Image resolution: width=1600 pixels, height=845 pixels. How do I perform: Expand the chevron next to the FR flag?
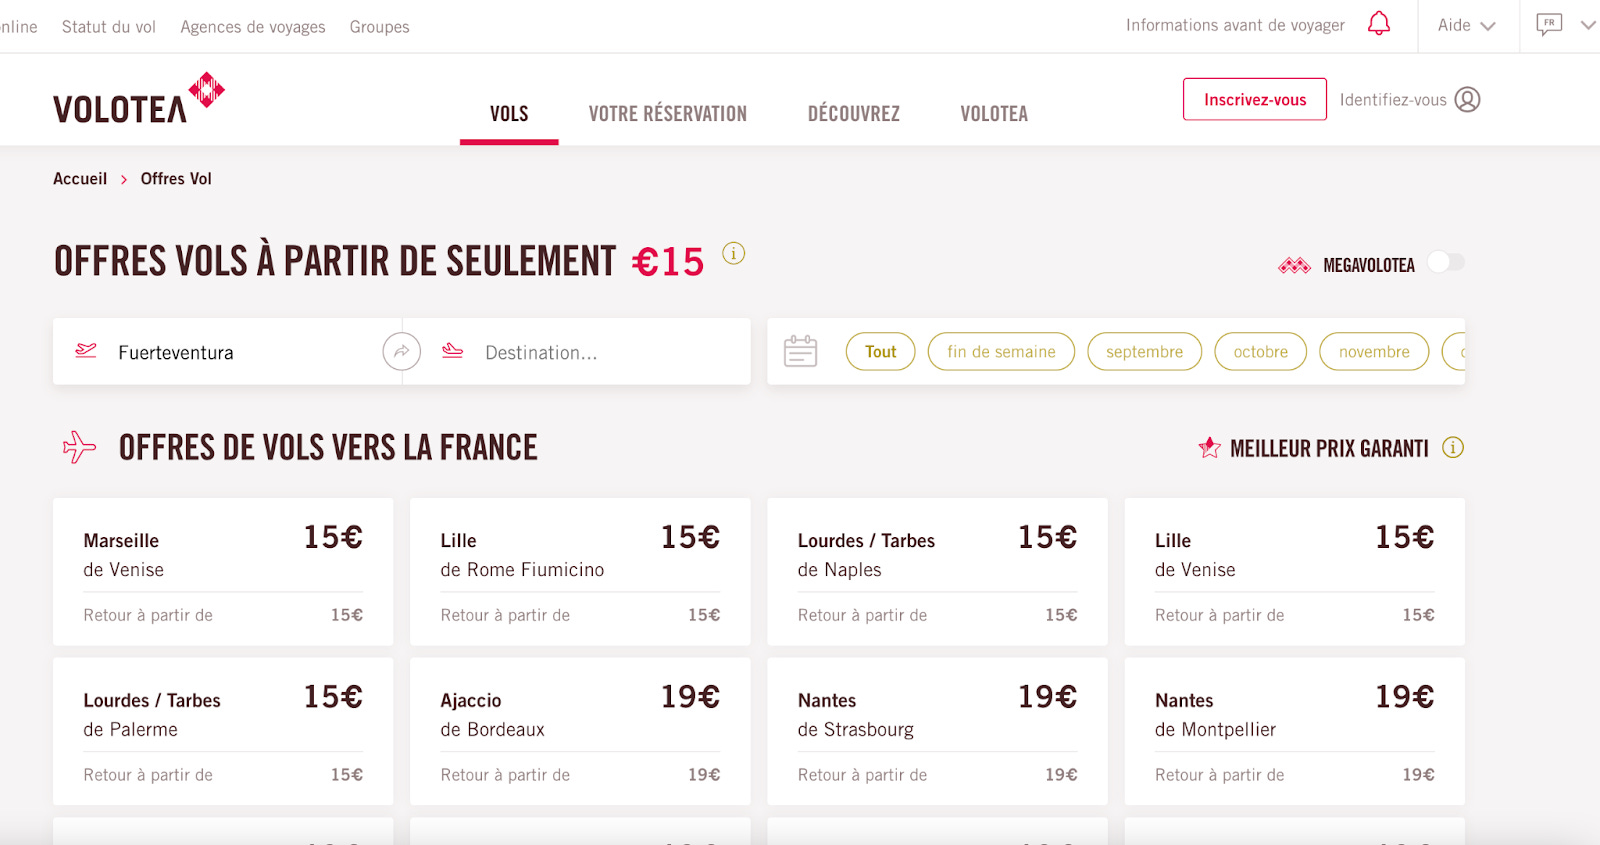coord(1588,25)
